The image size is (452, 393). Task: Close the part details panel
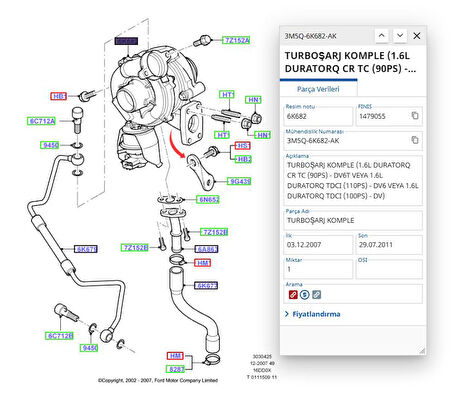[x=417, y=36]
